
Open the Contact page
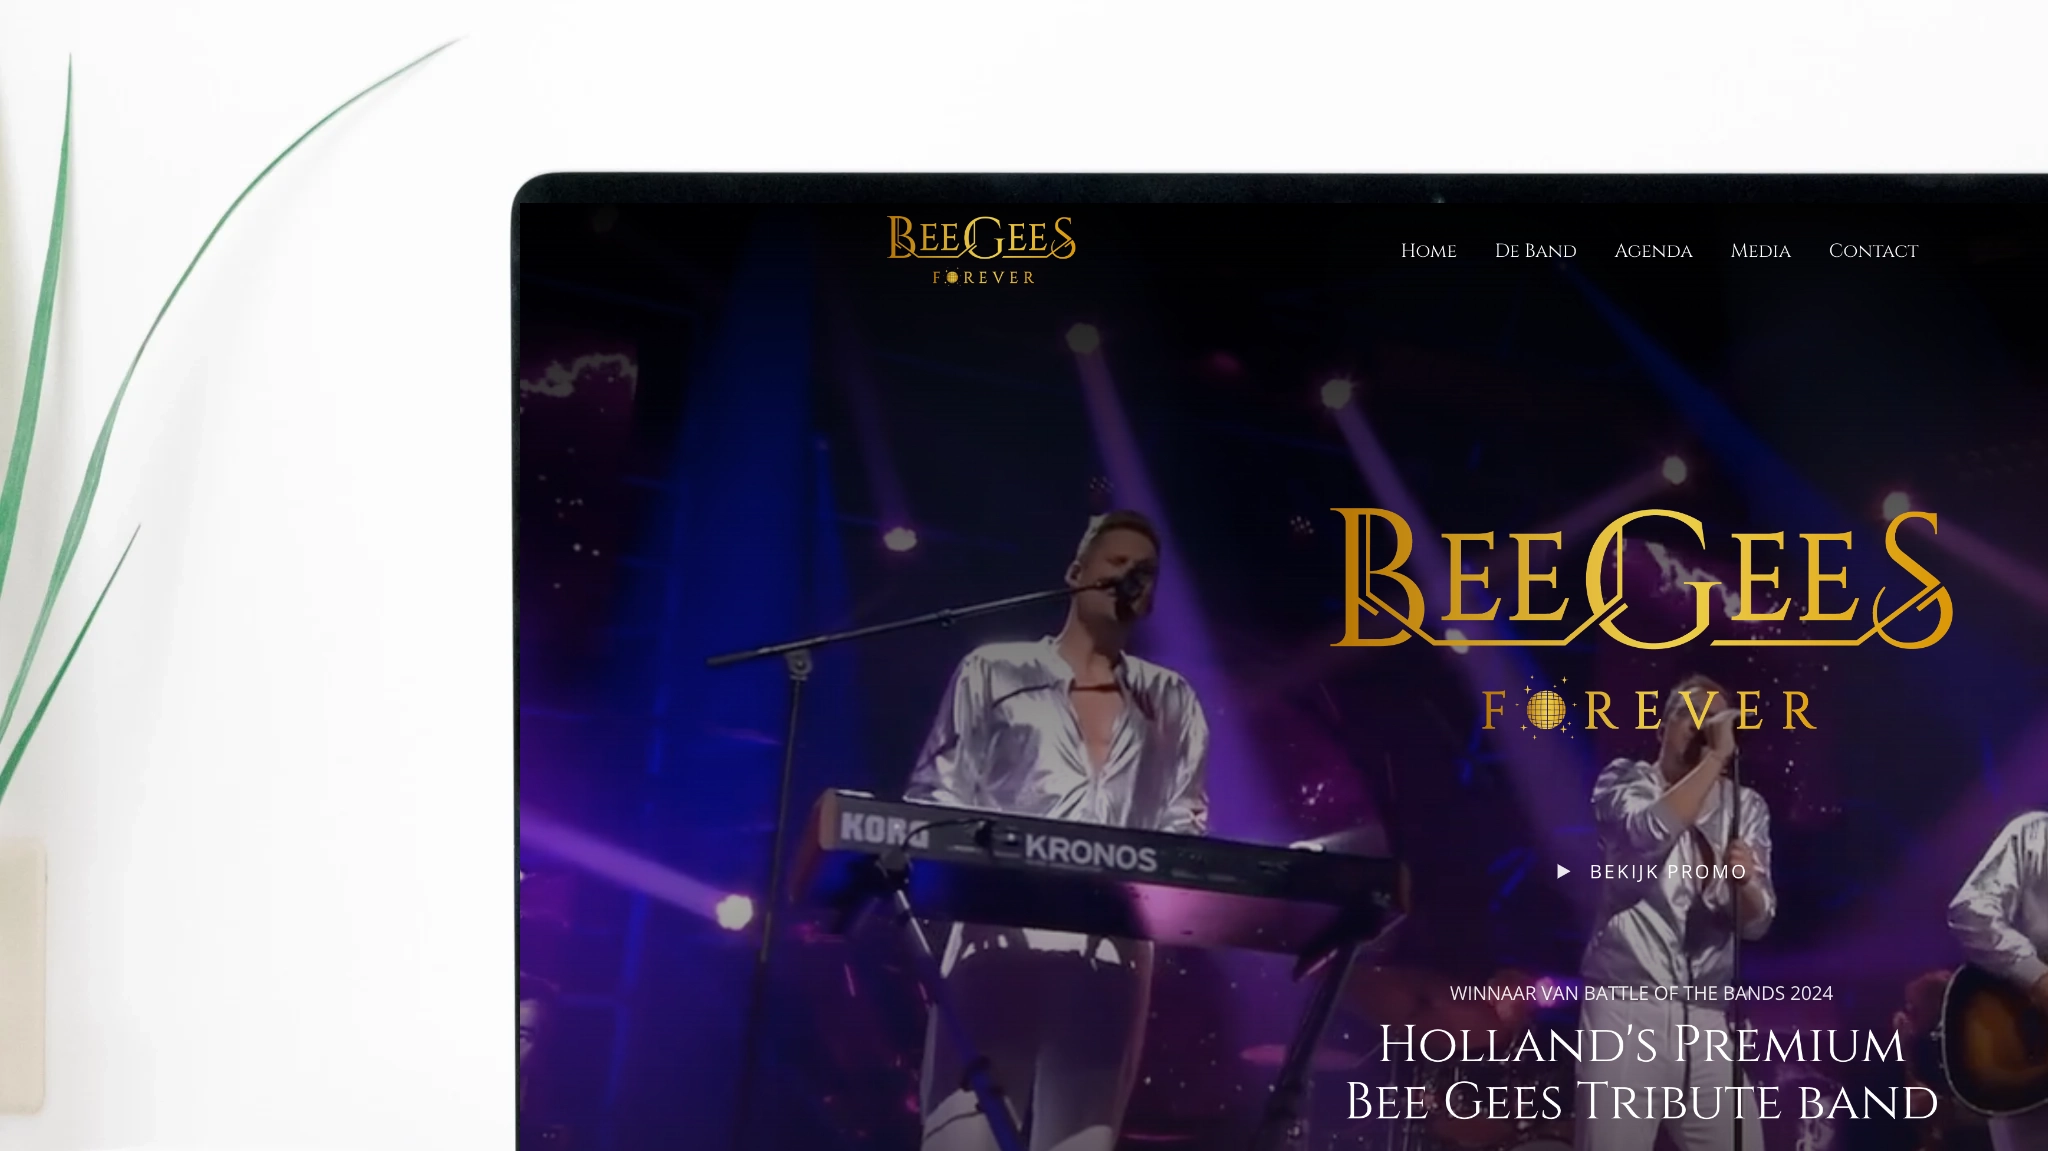tap(1873, 251)
